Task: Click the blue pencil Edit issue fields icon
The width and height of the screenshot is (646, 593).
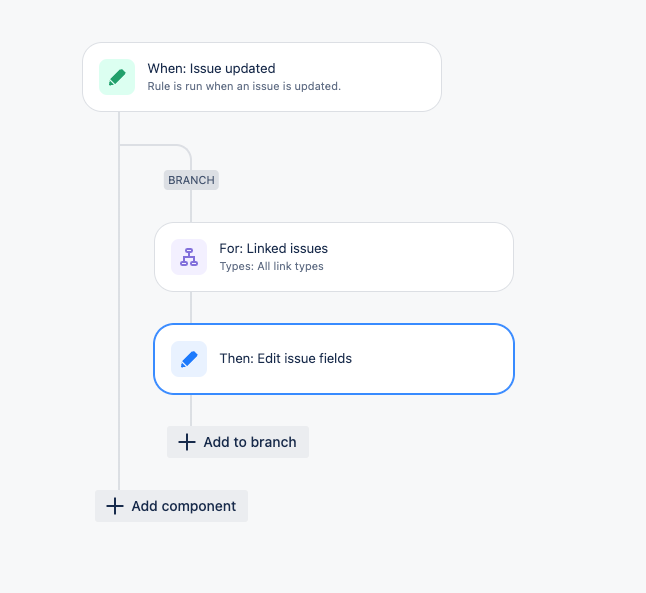Action: click(x=189, y=359)
